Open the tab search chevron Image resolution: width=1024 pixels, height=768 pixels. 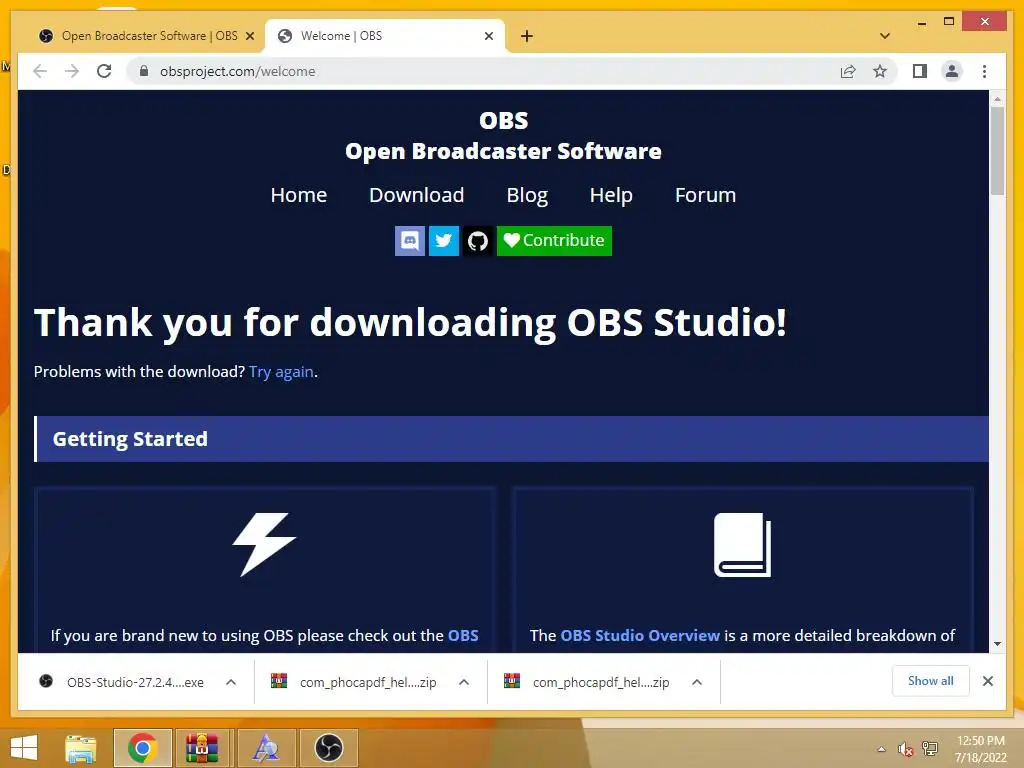coord(885,36)
